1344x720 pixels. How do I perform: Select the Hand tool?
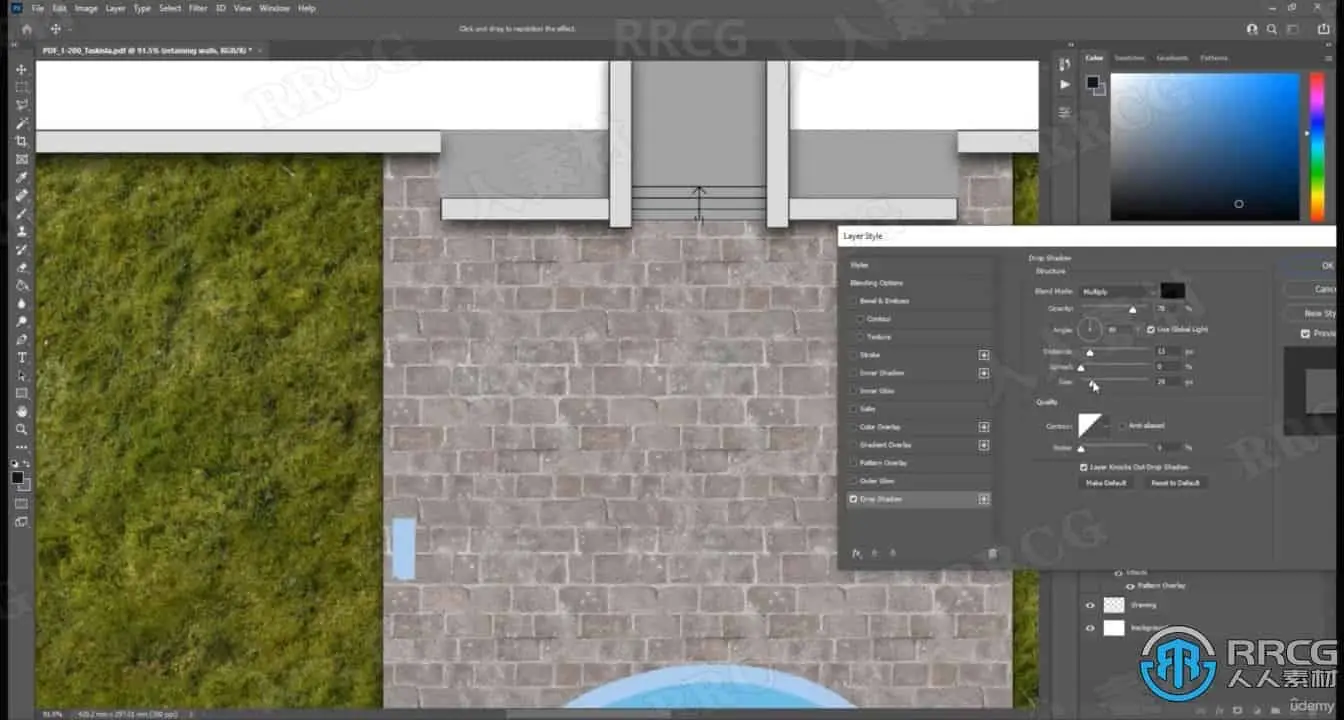pyautogui.click(x=22, y=411)
